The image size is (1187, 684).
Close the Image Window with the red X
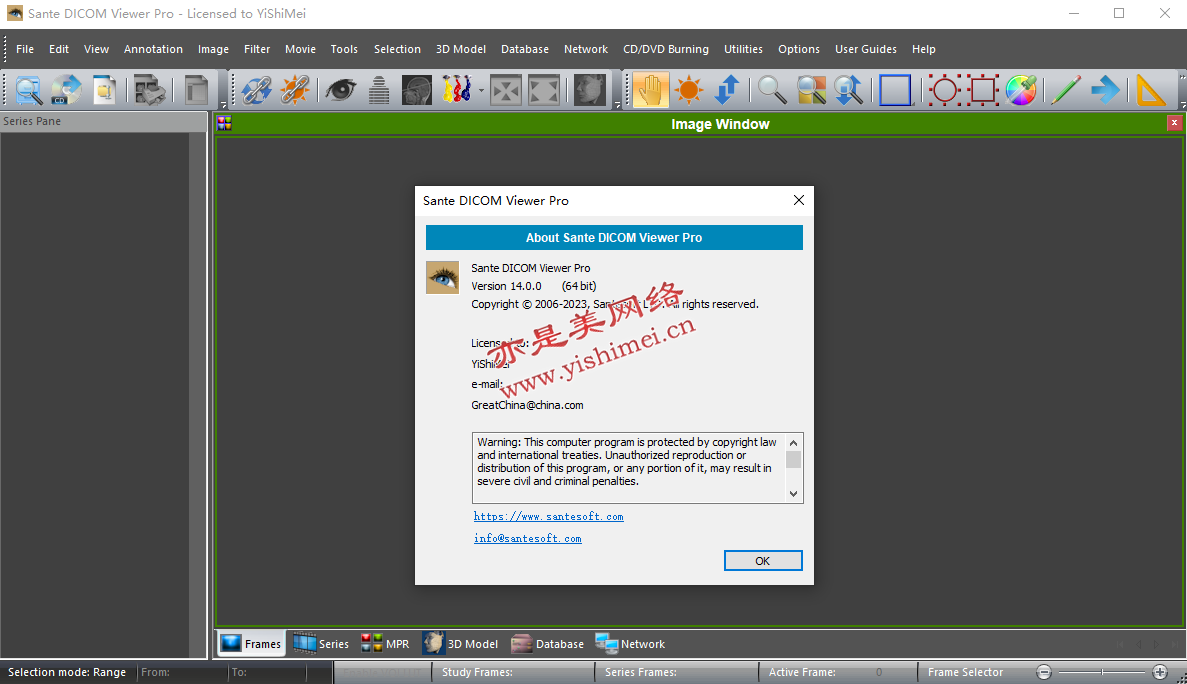point(1174,123)
